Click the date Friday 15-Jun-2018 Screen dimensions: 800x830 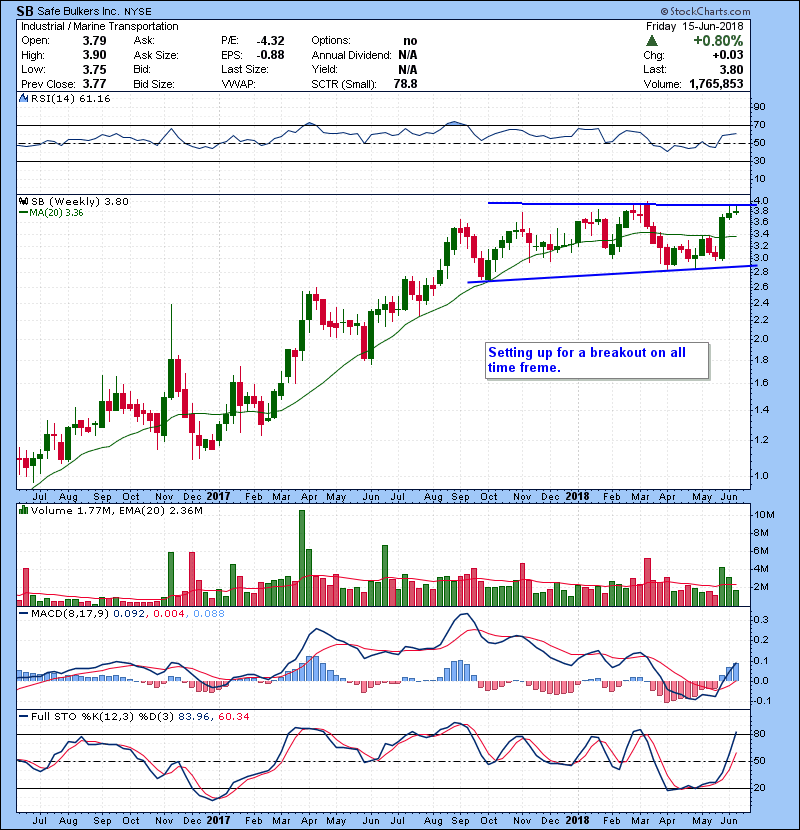pos(694,26)
